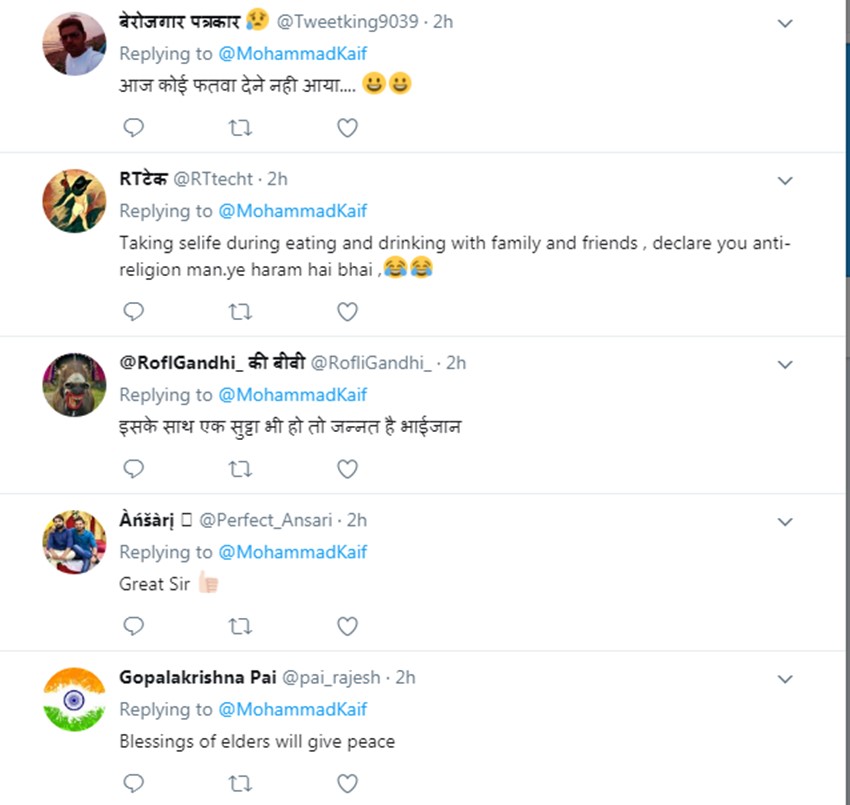Retweet RofliGandhi_'s Hindi reply
The width and height of the screenshot is (850, 805).
click(240, 469)
